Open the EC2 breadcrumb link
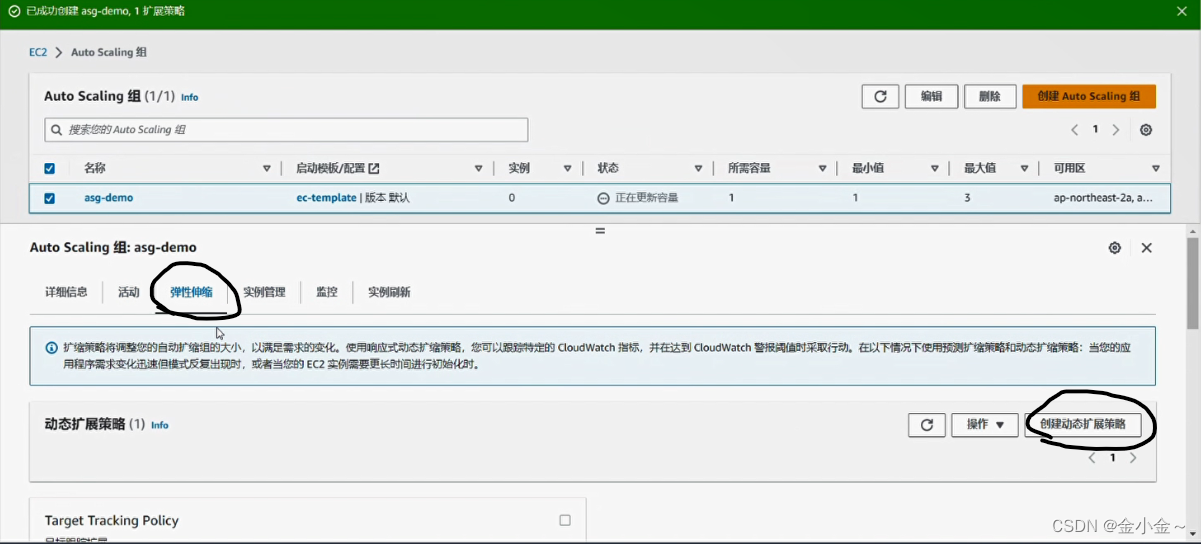Viewport: 1201px width, 544px height. pyautogui.click(x=38, y=52)
